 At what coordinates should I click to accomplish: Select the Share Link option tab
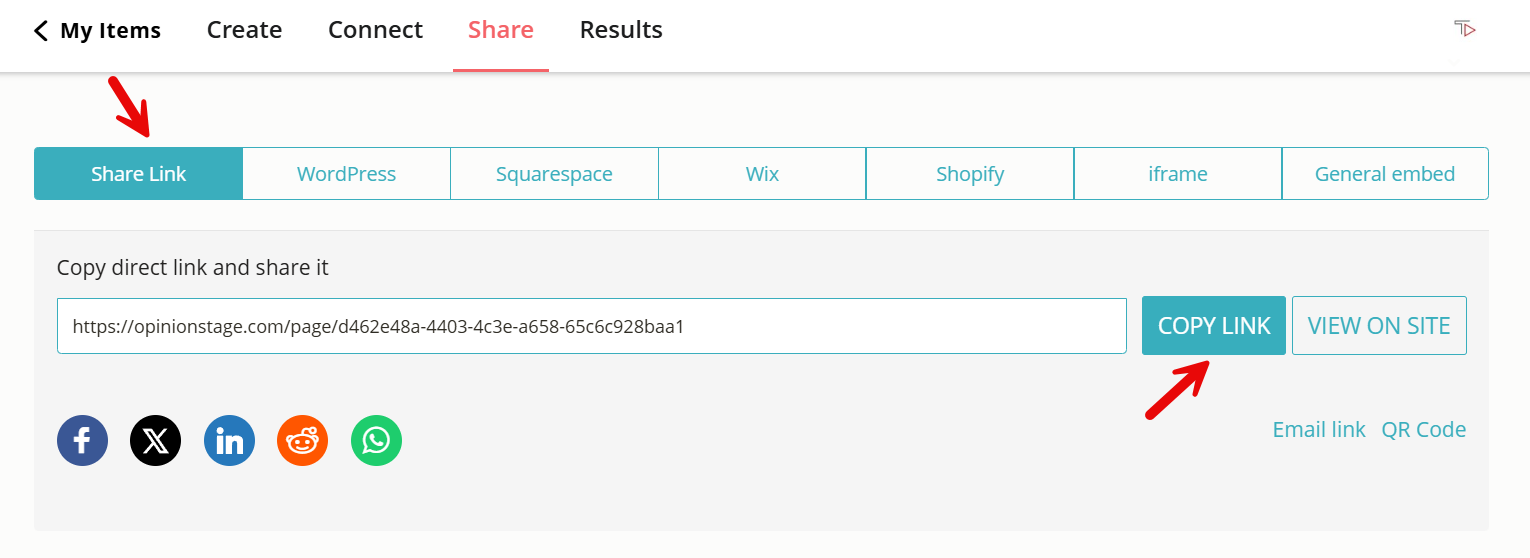click(138, 174)
